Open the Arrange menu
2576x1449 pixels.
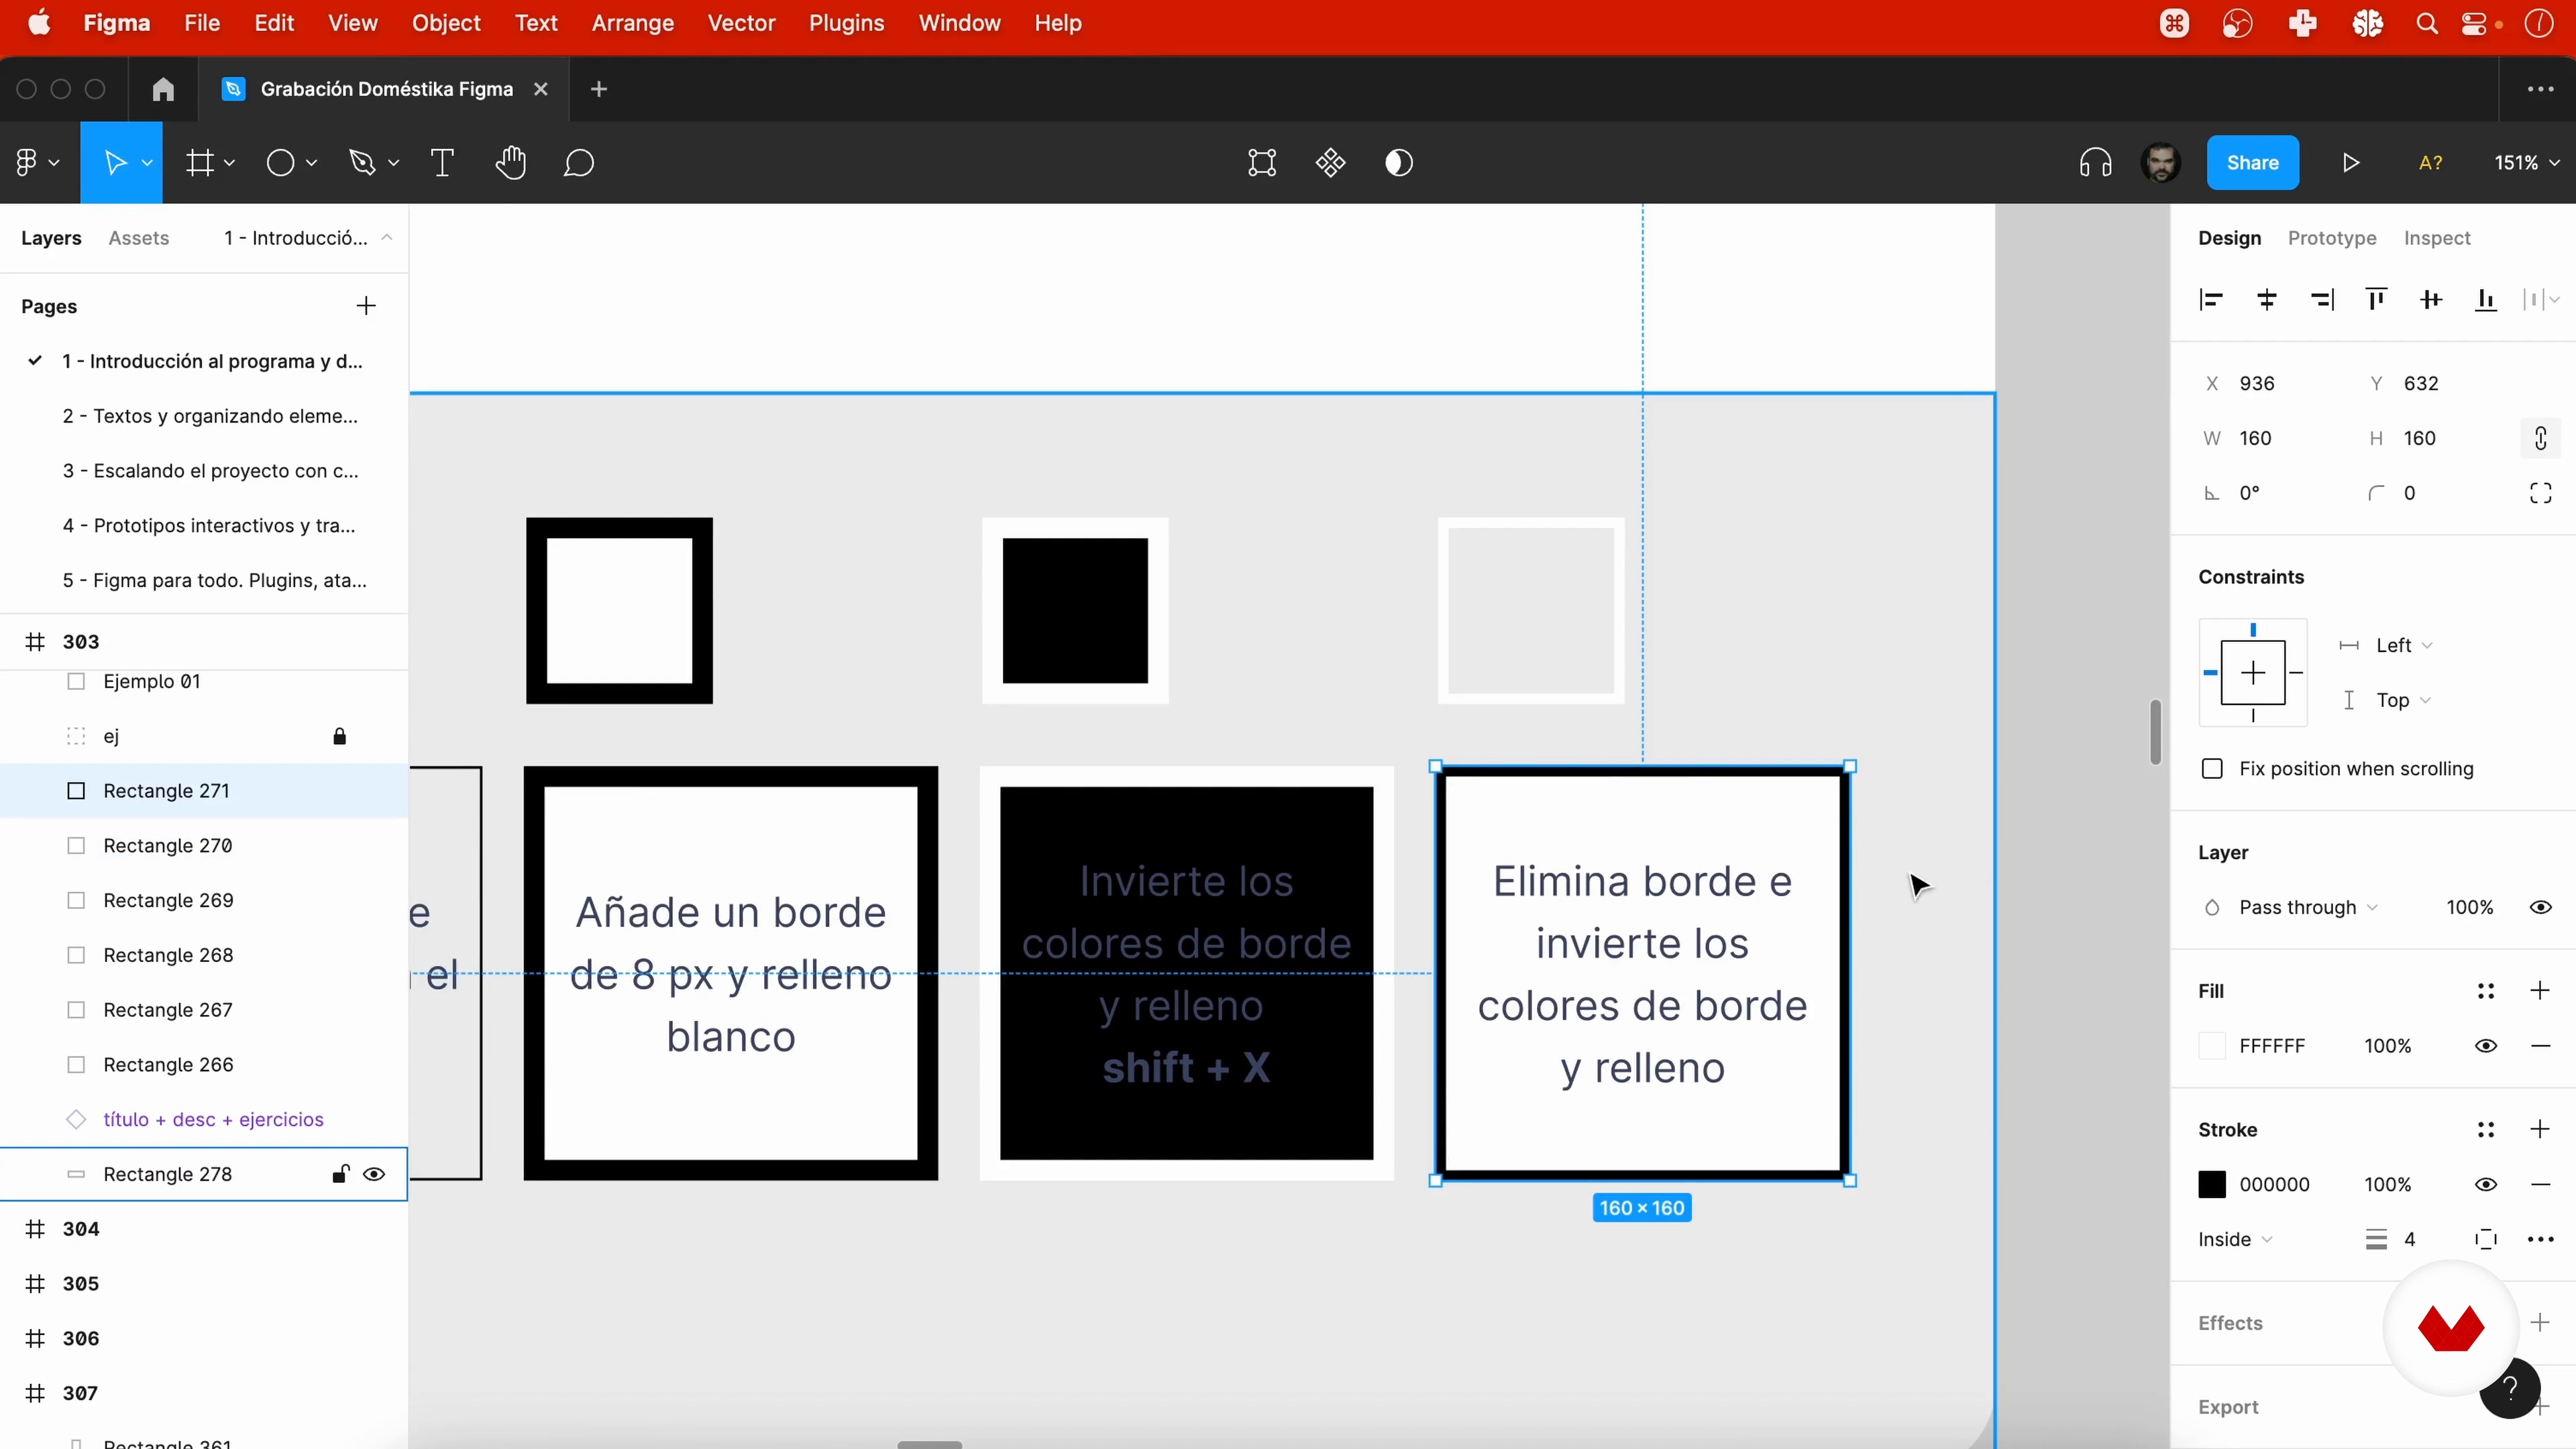(x=633, y=23)
